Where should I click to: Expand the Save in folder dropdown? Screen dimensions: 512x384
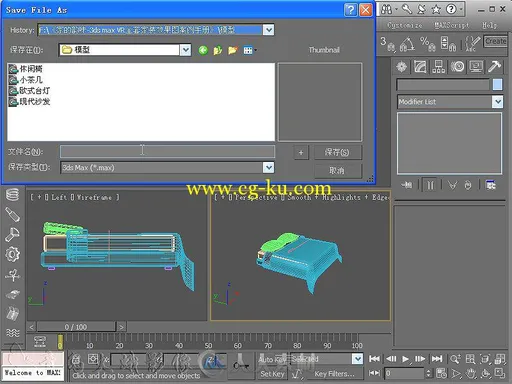[x=185, y=50]
